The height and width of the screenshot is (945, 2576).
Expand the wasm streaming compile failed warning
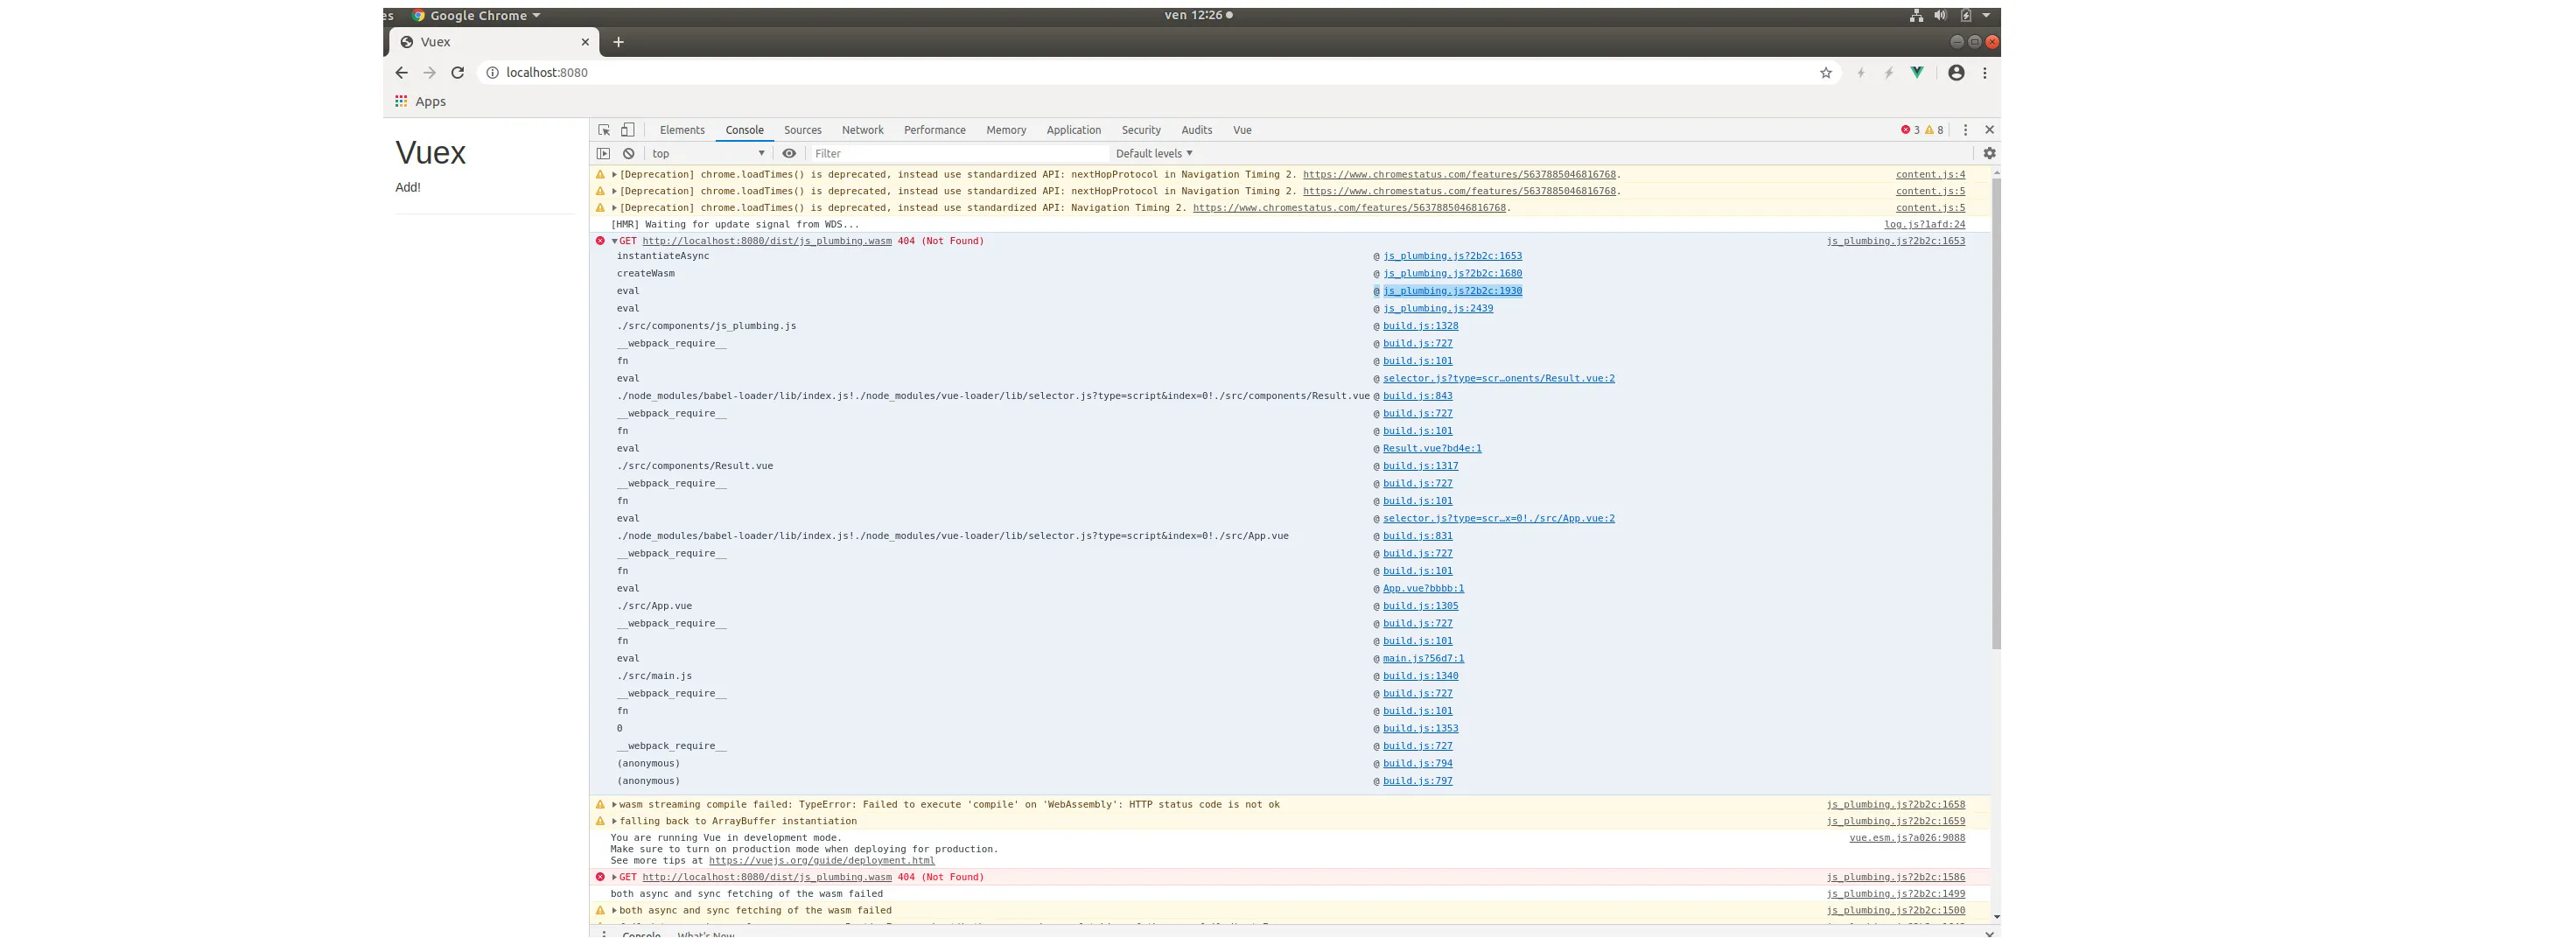click(615, 805)
